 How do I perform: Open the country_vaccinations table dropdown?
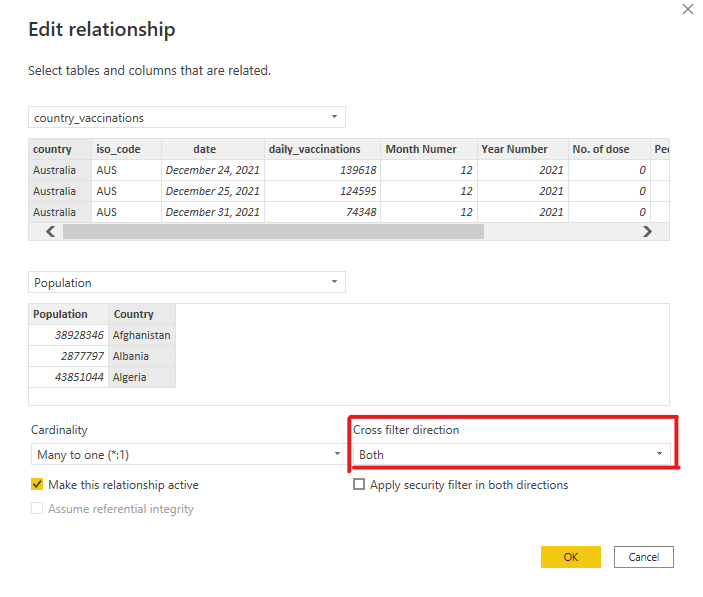187,117
